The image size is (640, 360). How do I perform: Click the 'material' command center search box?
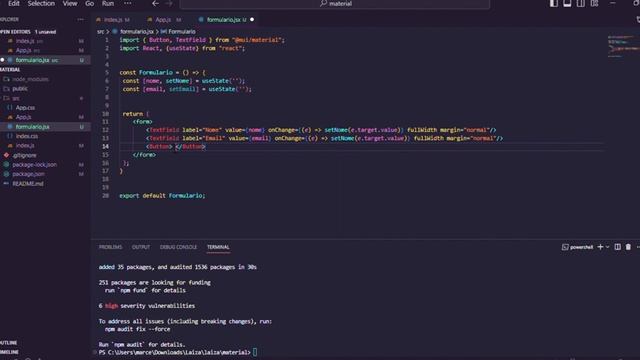335,4
